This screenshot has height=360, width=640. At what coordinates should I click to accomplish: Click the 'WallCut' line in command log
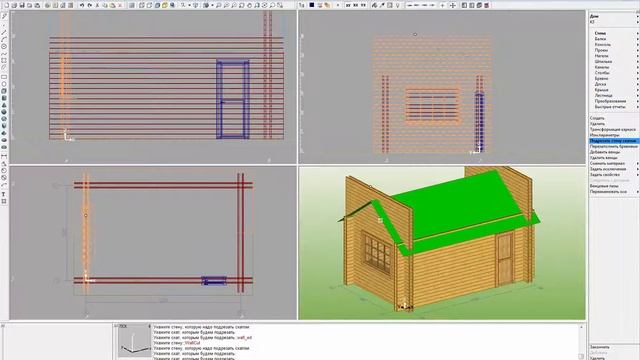(x=177, y=343)
